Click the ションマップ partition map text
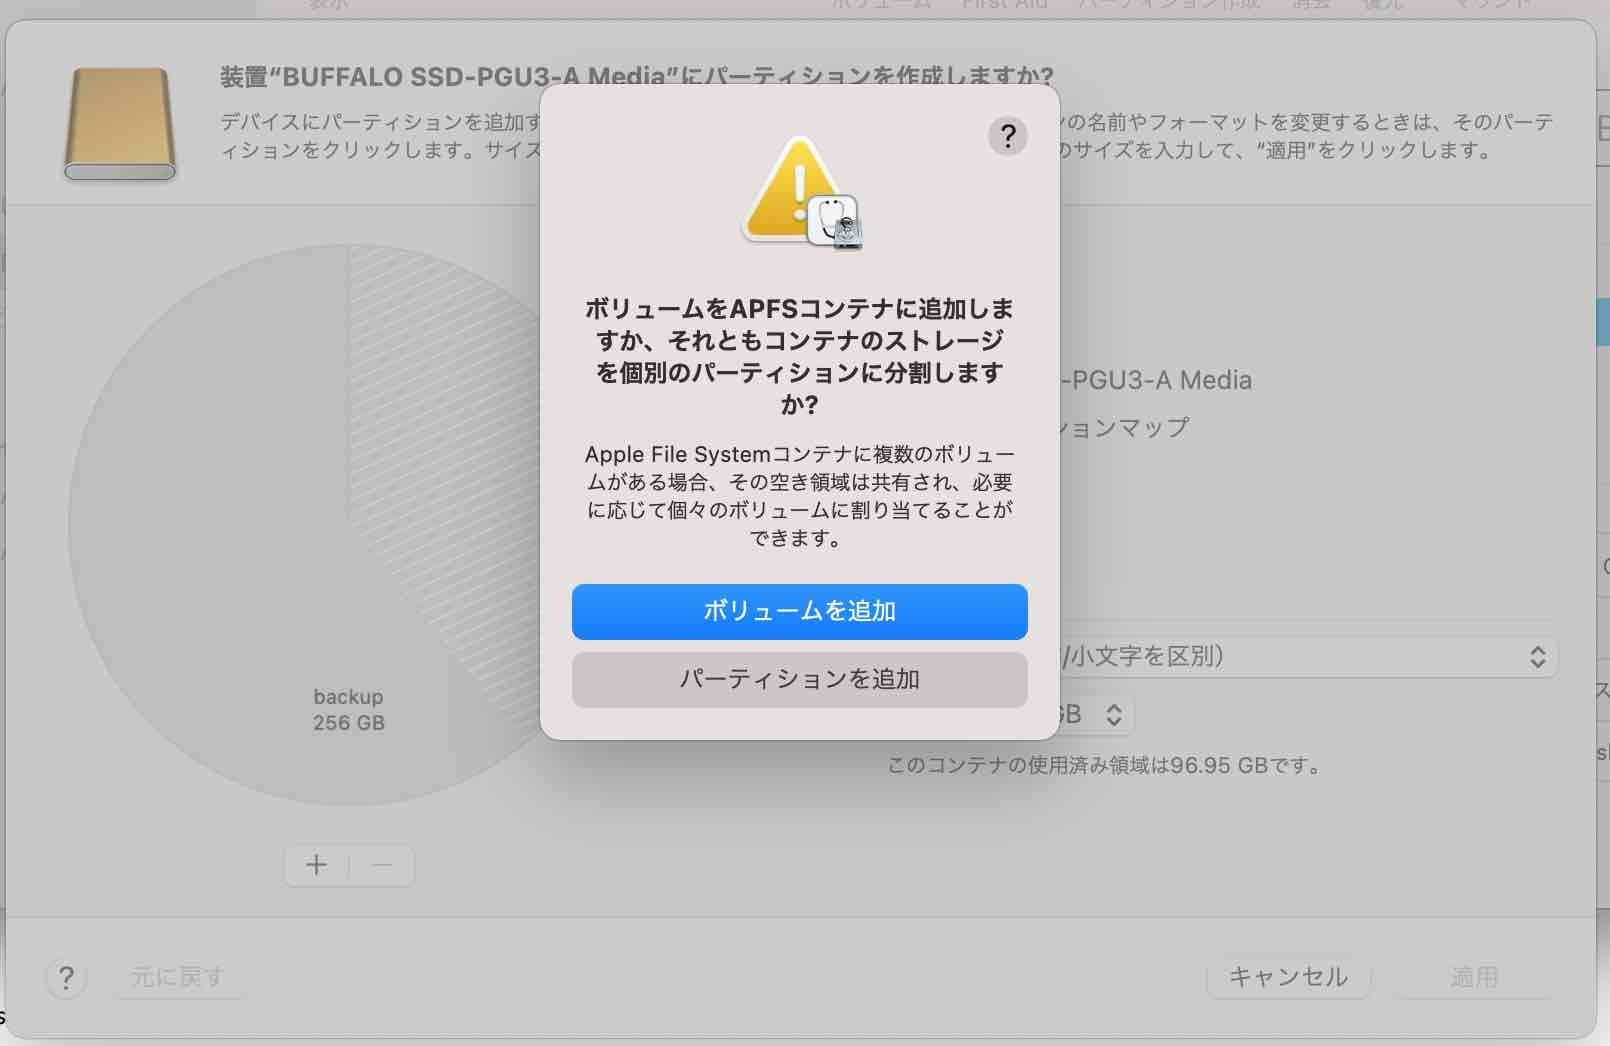Screen dimensions: 1610x1046 (x=1125, y=427)
